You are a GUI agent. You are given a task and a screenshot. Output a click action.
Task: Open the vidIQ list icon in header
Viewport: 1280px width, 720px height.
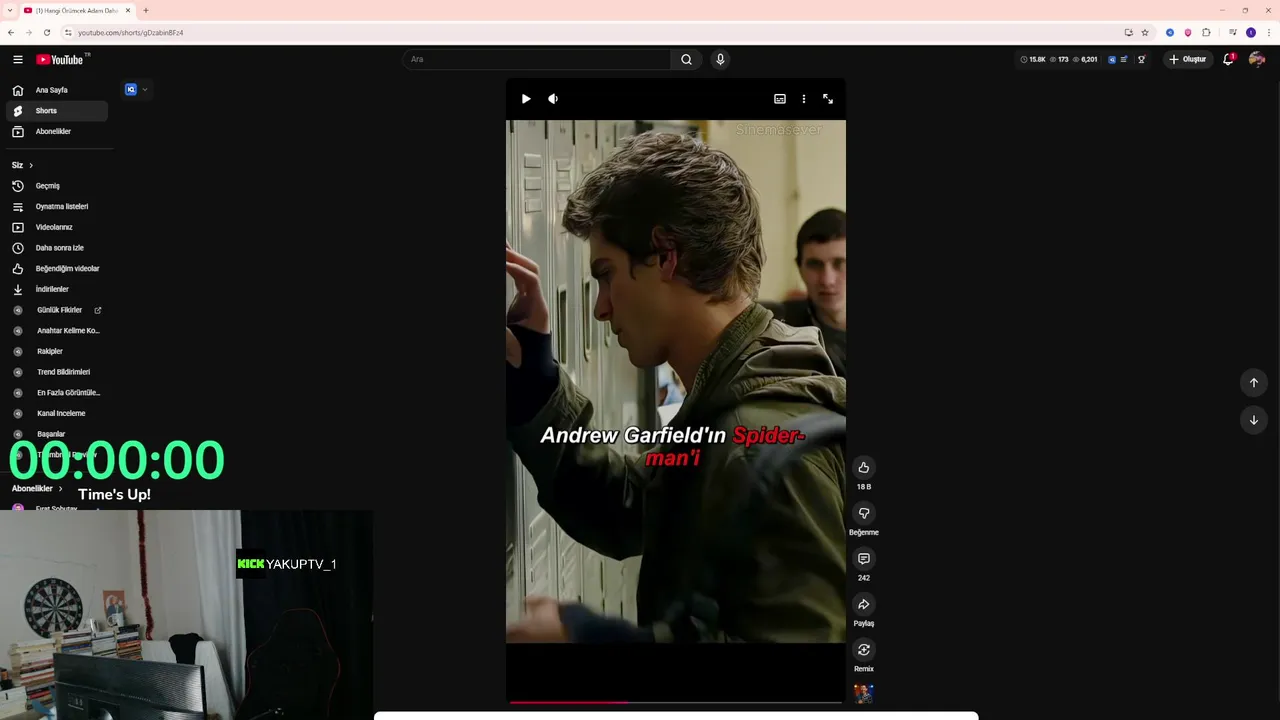click(1124, 59)
